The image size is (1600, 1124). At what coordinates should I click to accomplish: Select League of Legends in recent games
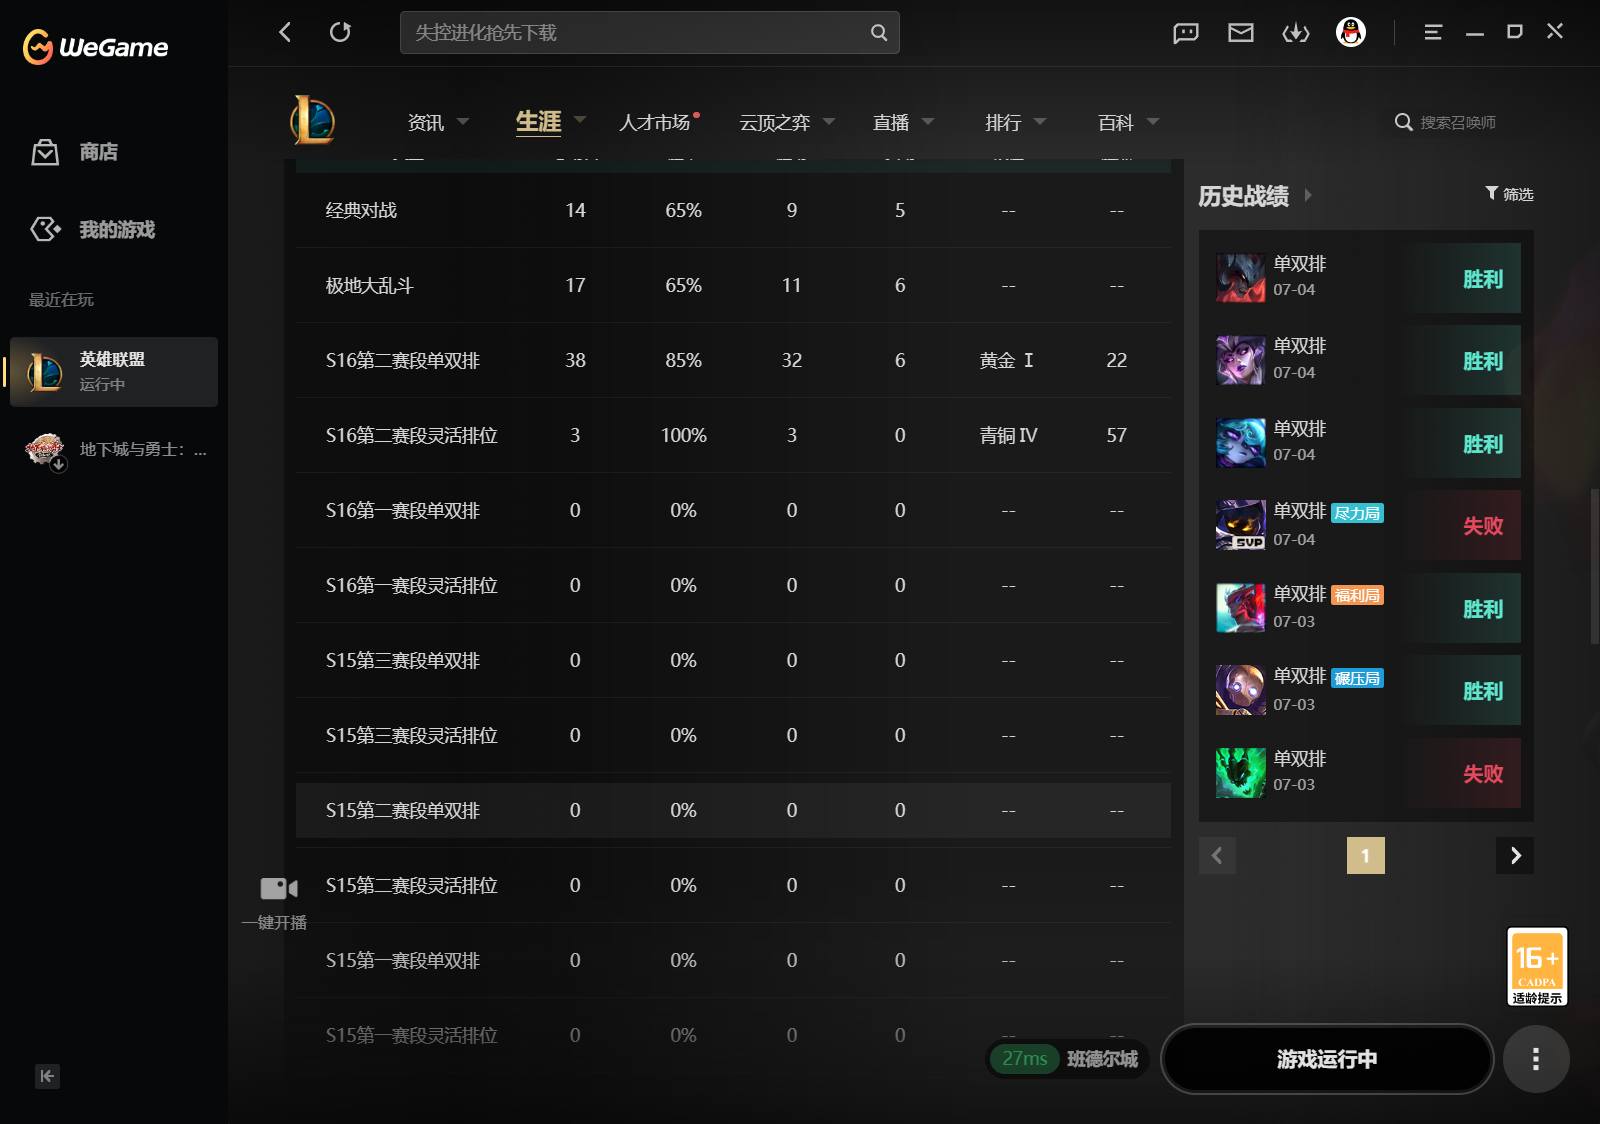[x=114, y=371]
